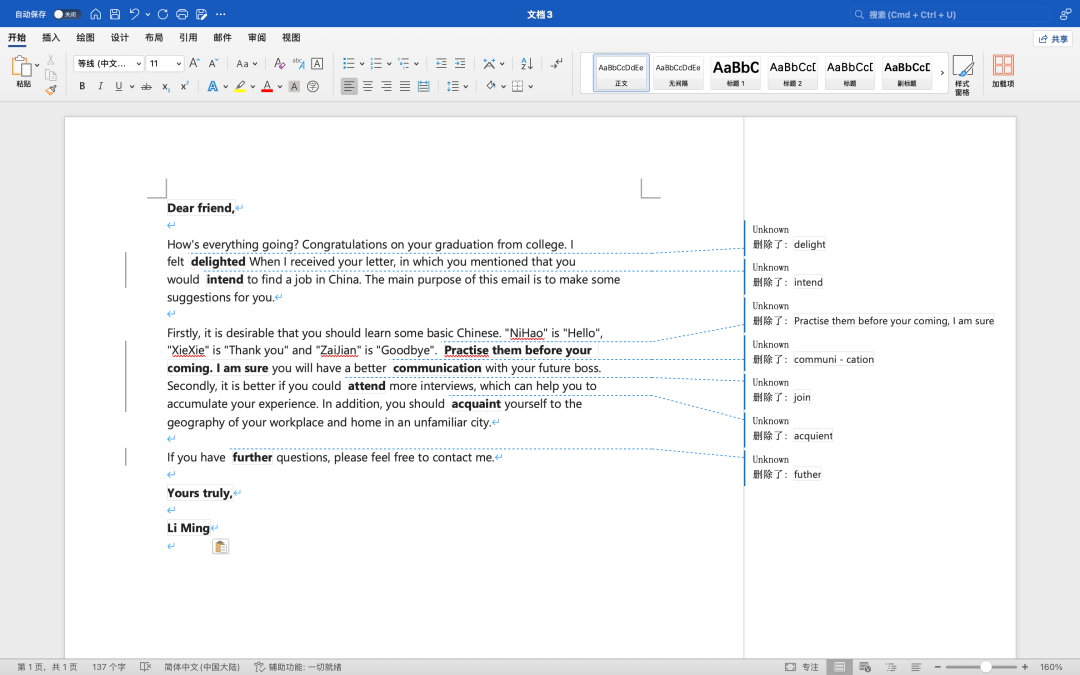Undo the last action
Screen dimensions: 1080x675
click(x=134, y=14)
